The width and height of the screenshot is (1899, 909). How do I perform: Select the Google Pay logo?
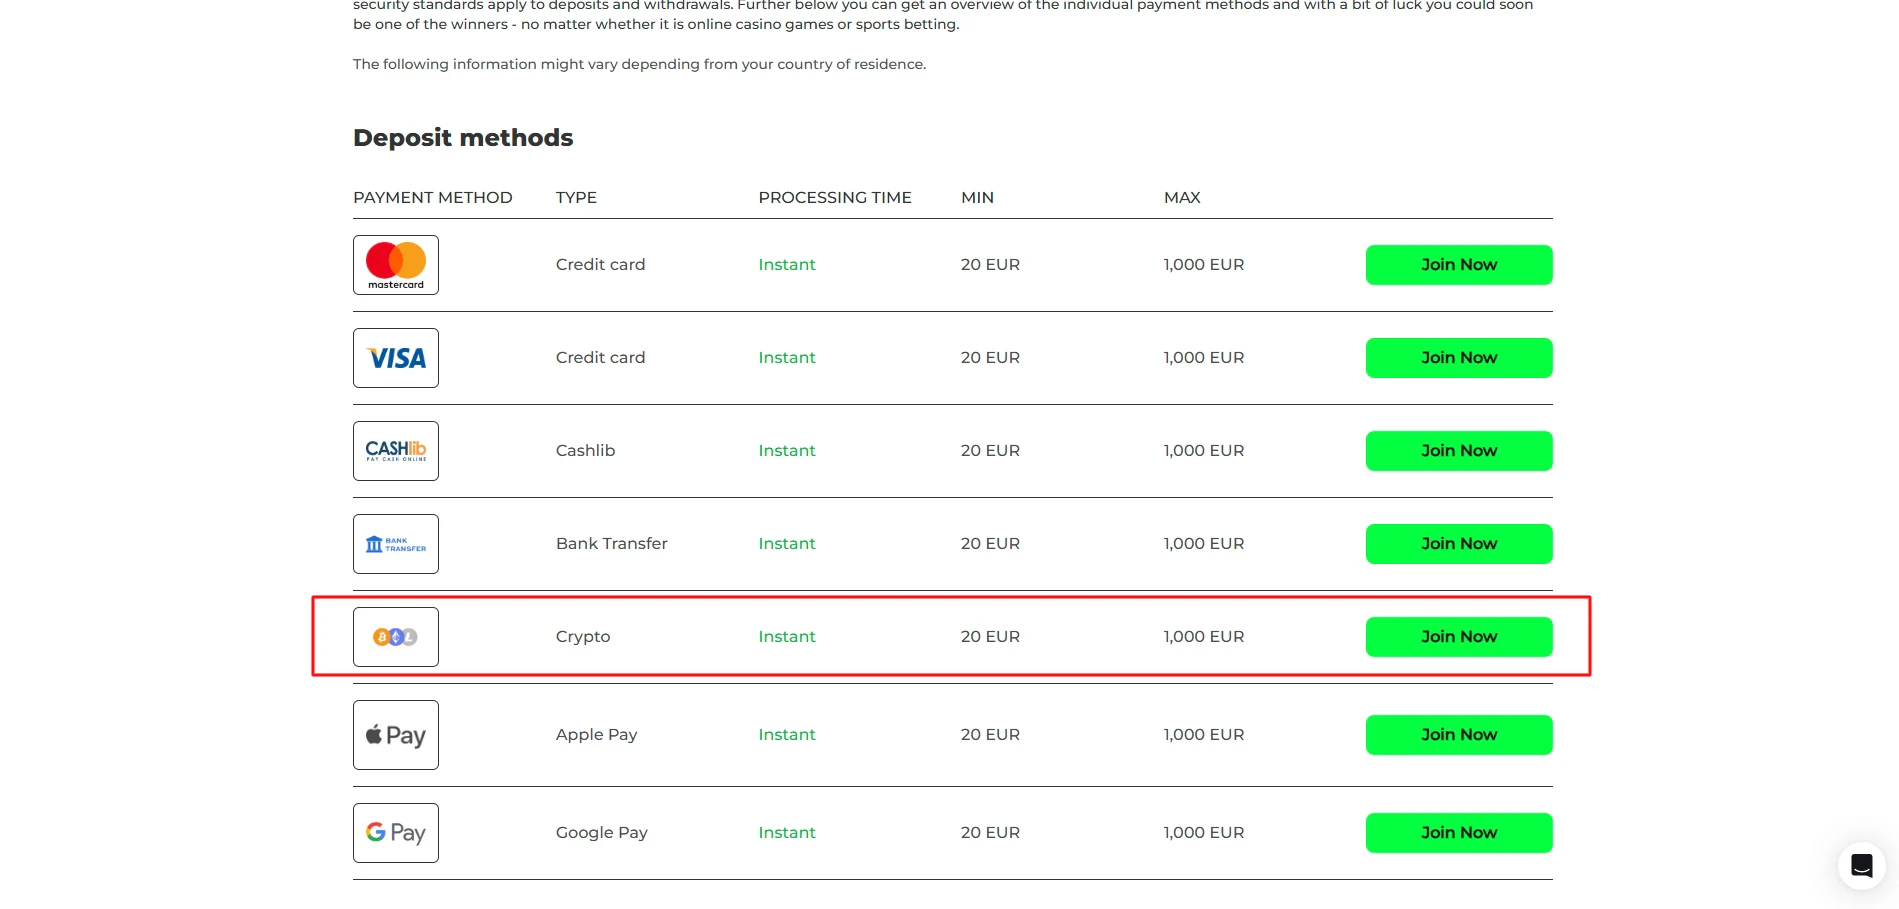point(395,833)
